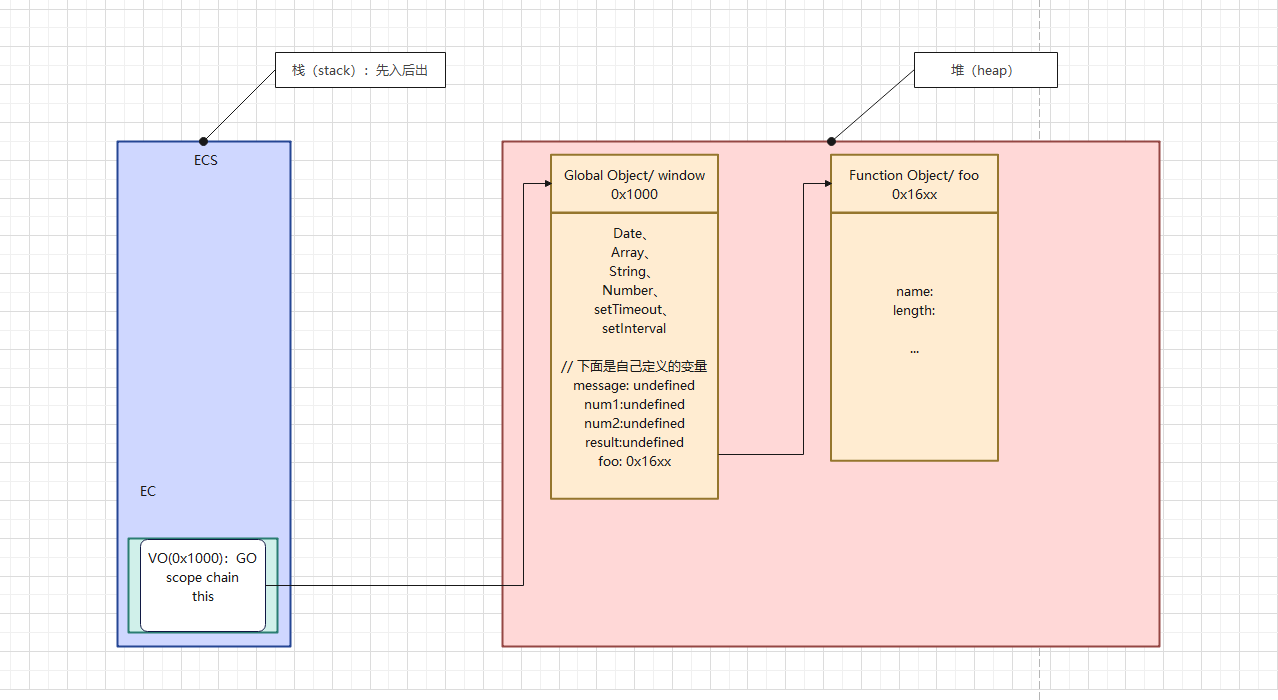Click the arrowhead pointing to Global Object
Viewport: 1278px width, 700px height.
pyautogui.click(x=545, y=184)
